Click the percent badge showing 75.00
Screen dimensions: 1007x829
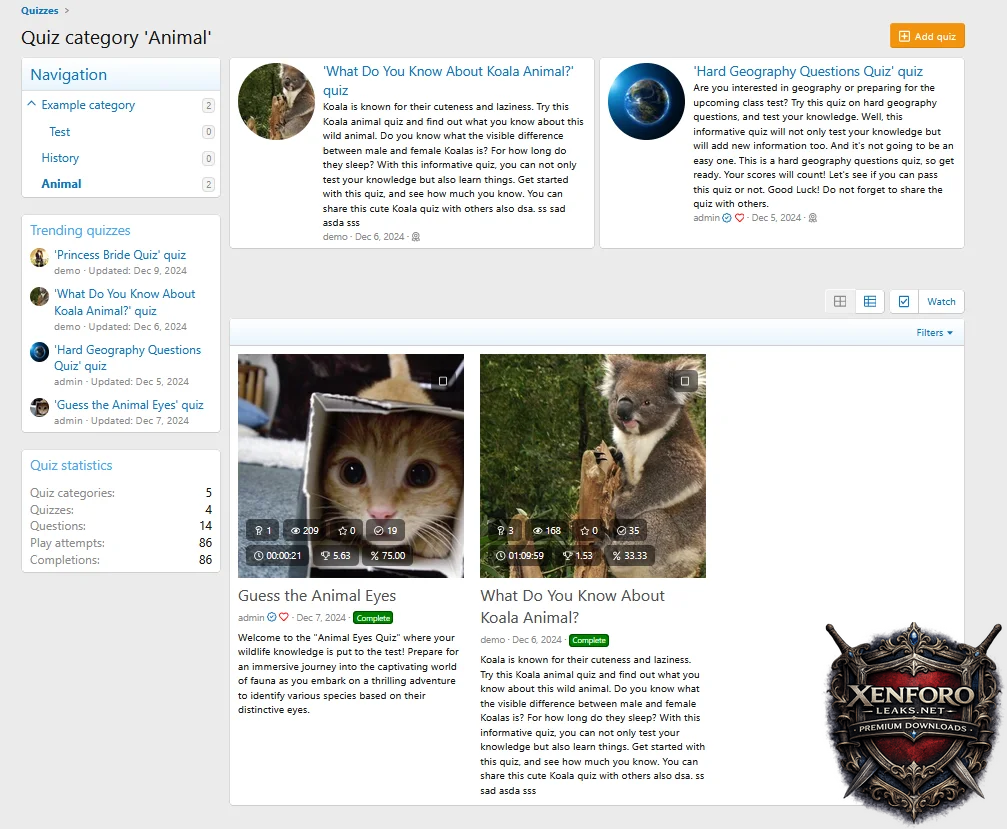pyautogui.click(x=387, y=555)
